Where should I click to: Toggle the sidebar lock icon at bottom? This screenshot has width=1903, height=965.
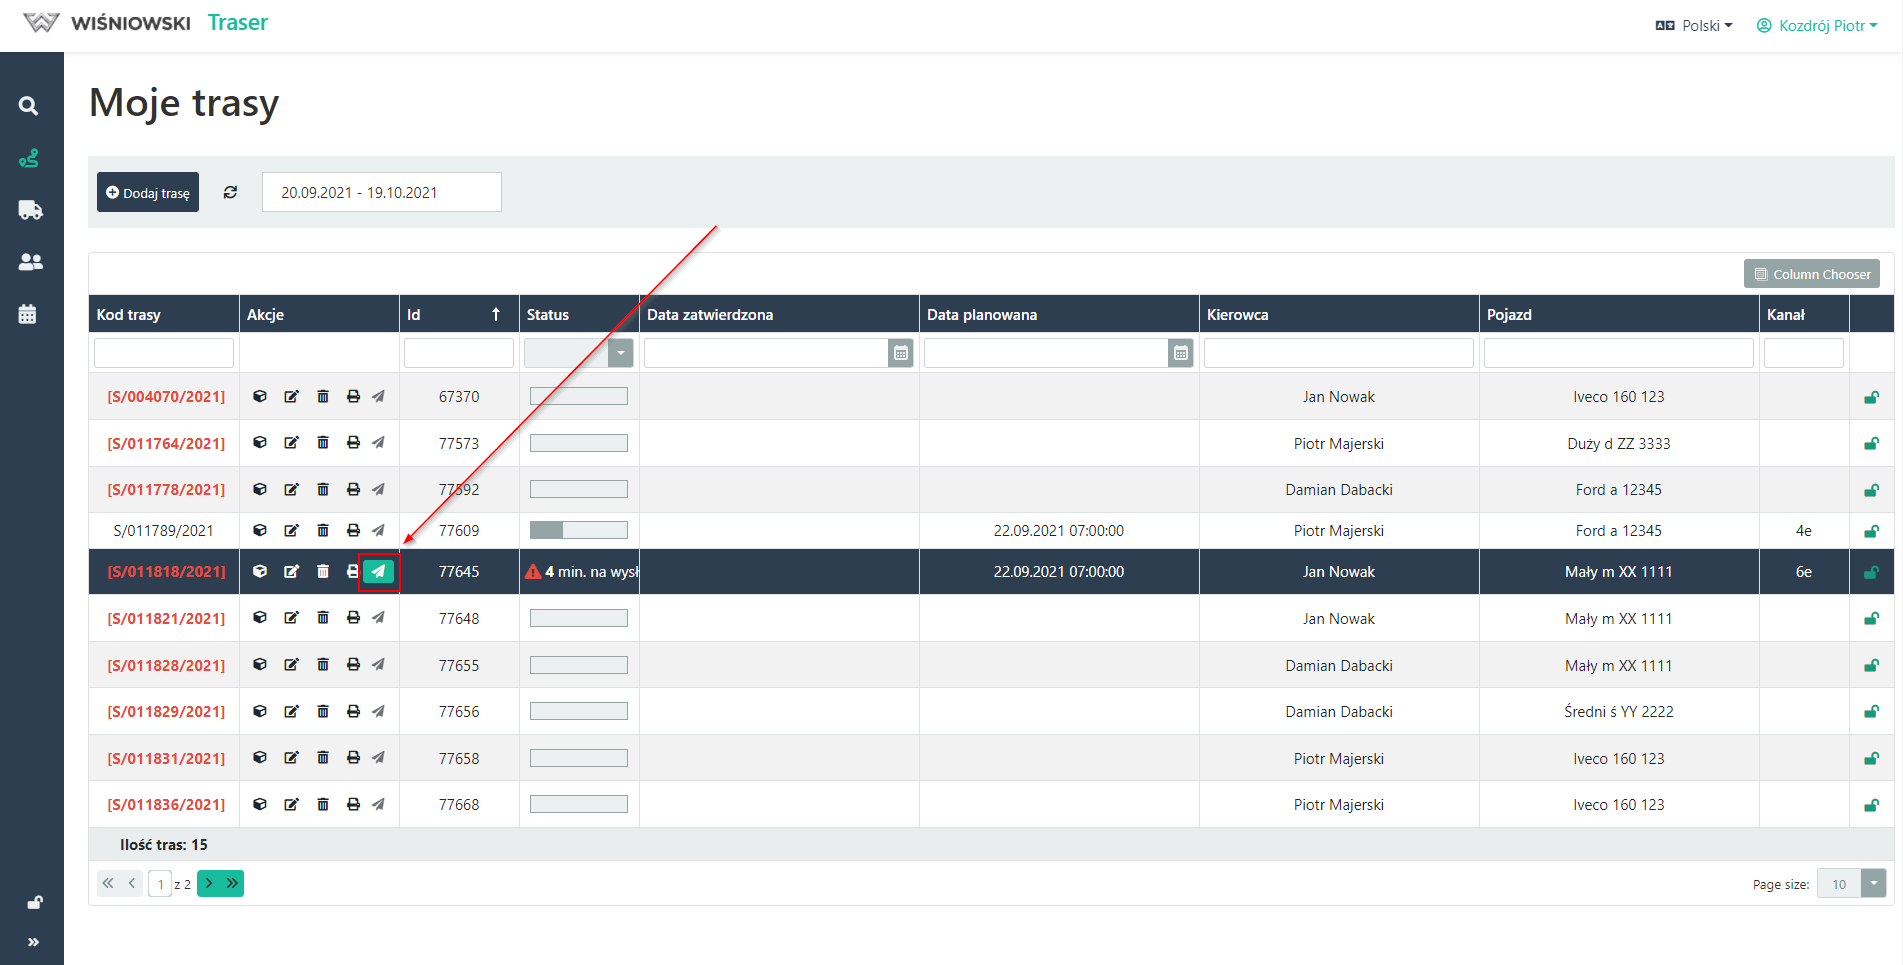point(34,902)
